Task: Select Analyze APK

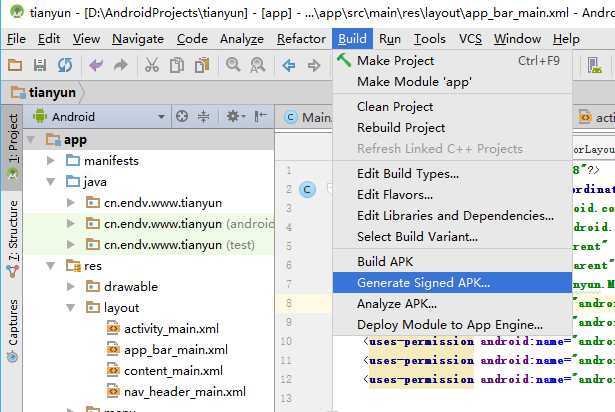Action: click(452, 304)
